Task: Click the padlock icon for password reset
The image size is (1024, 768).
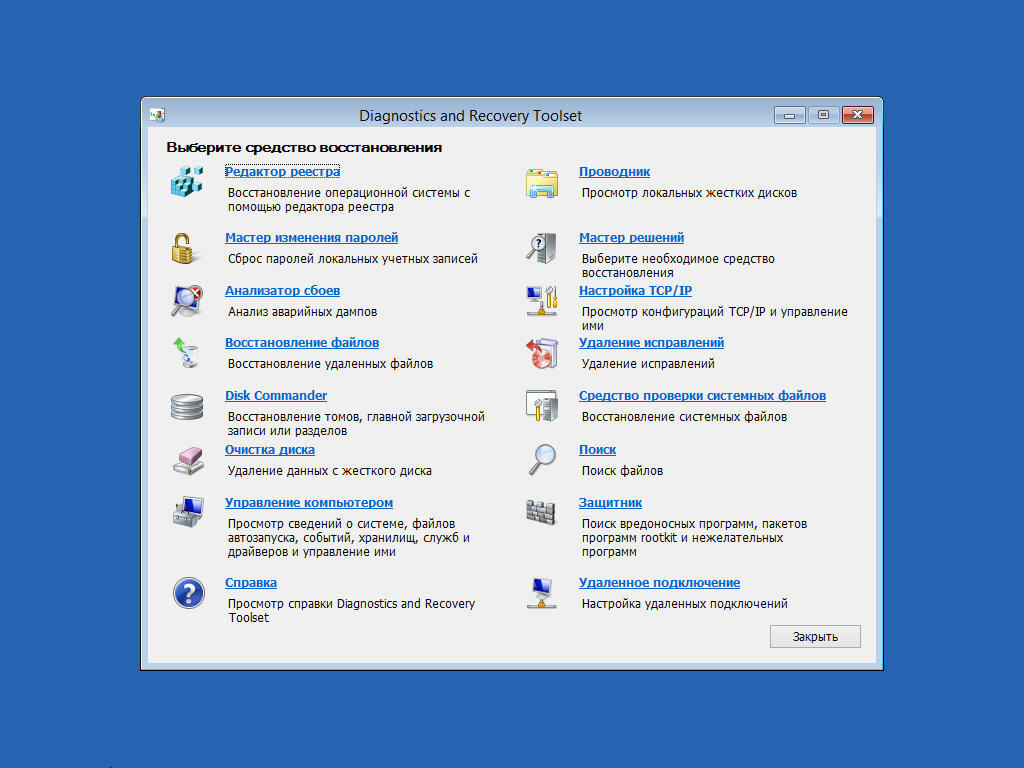Action: [186, 248]
